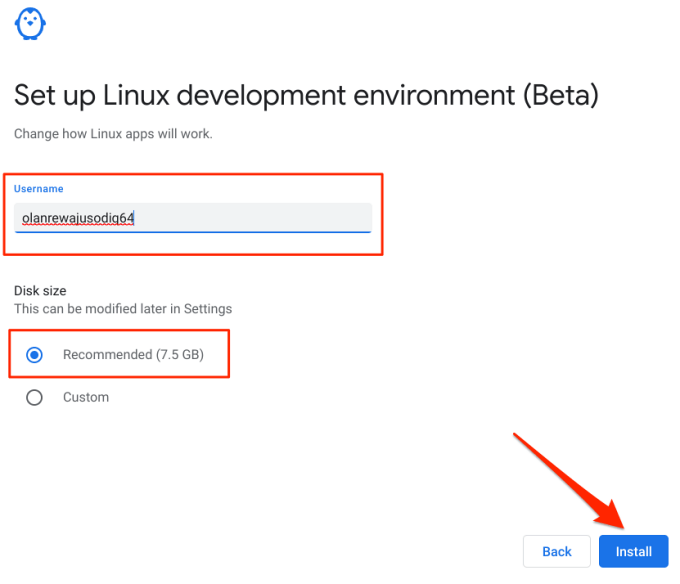
Task: Click the blue underline of the Username field
Action: click(192, 232)
